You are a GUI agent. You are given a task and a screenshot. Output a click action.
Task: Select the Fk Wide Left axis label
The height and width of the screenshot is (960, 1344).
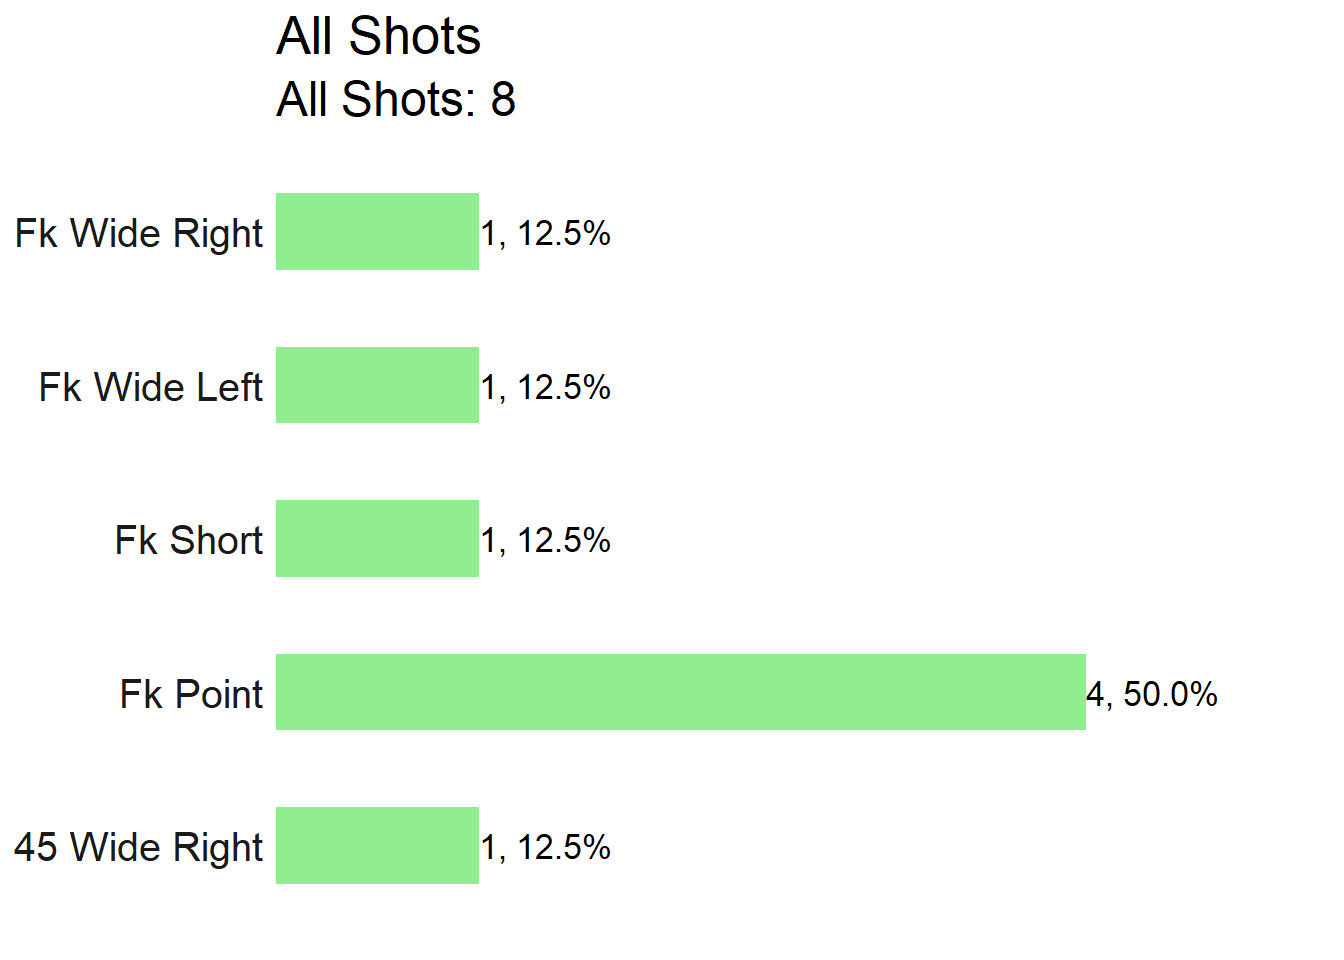click(x=151, y=387)
